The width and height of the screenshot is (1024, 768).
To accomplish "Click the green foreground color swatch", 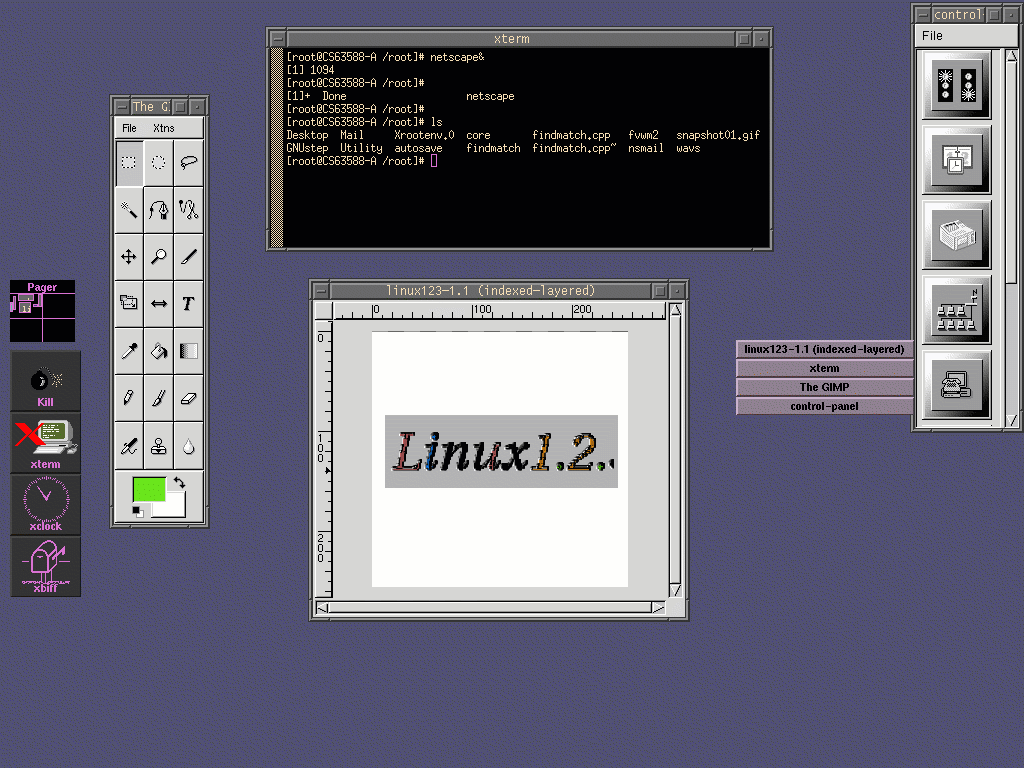I will coord(149,489).
